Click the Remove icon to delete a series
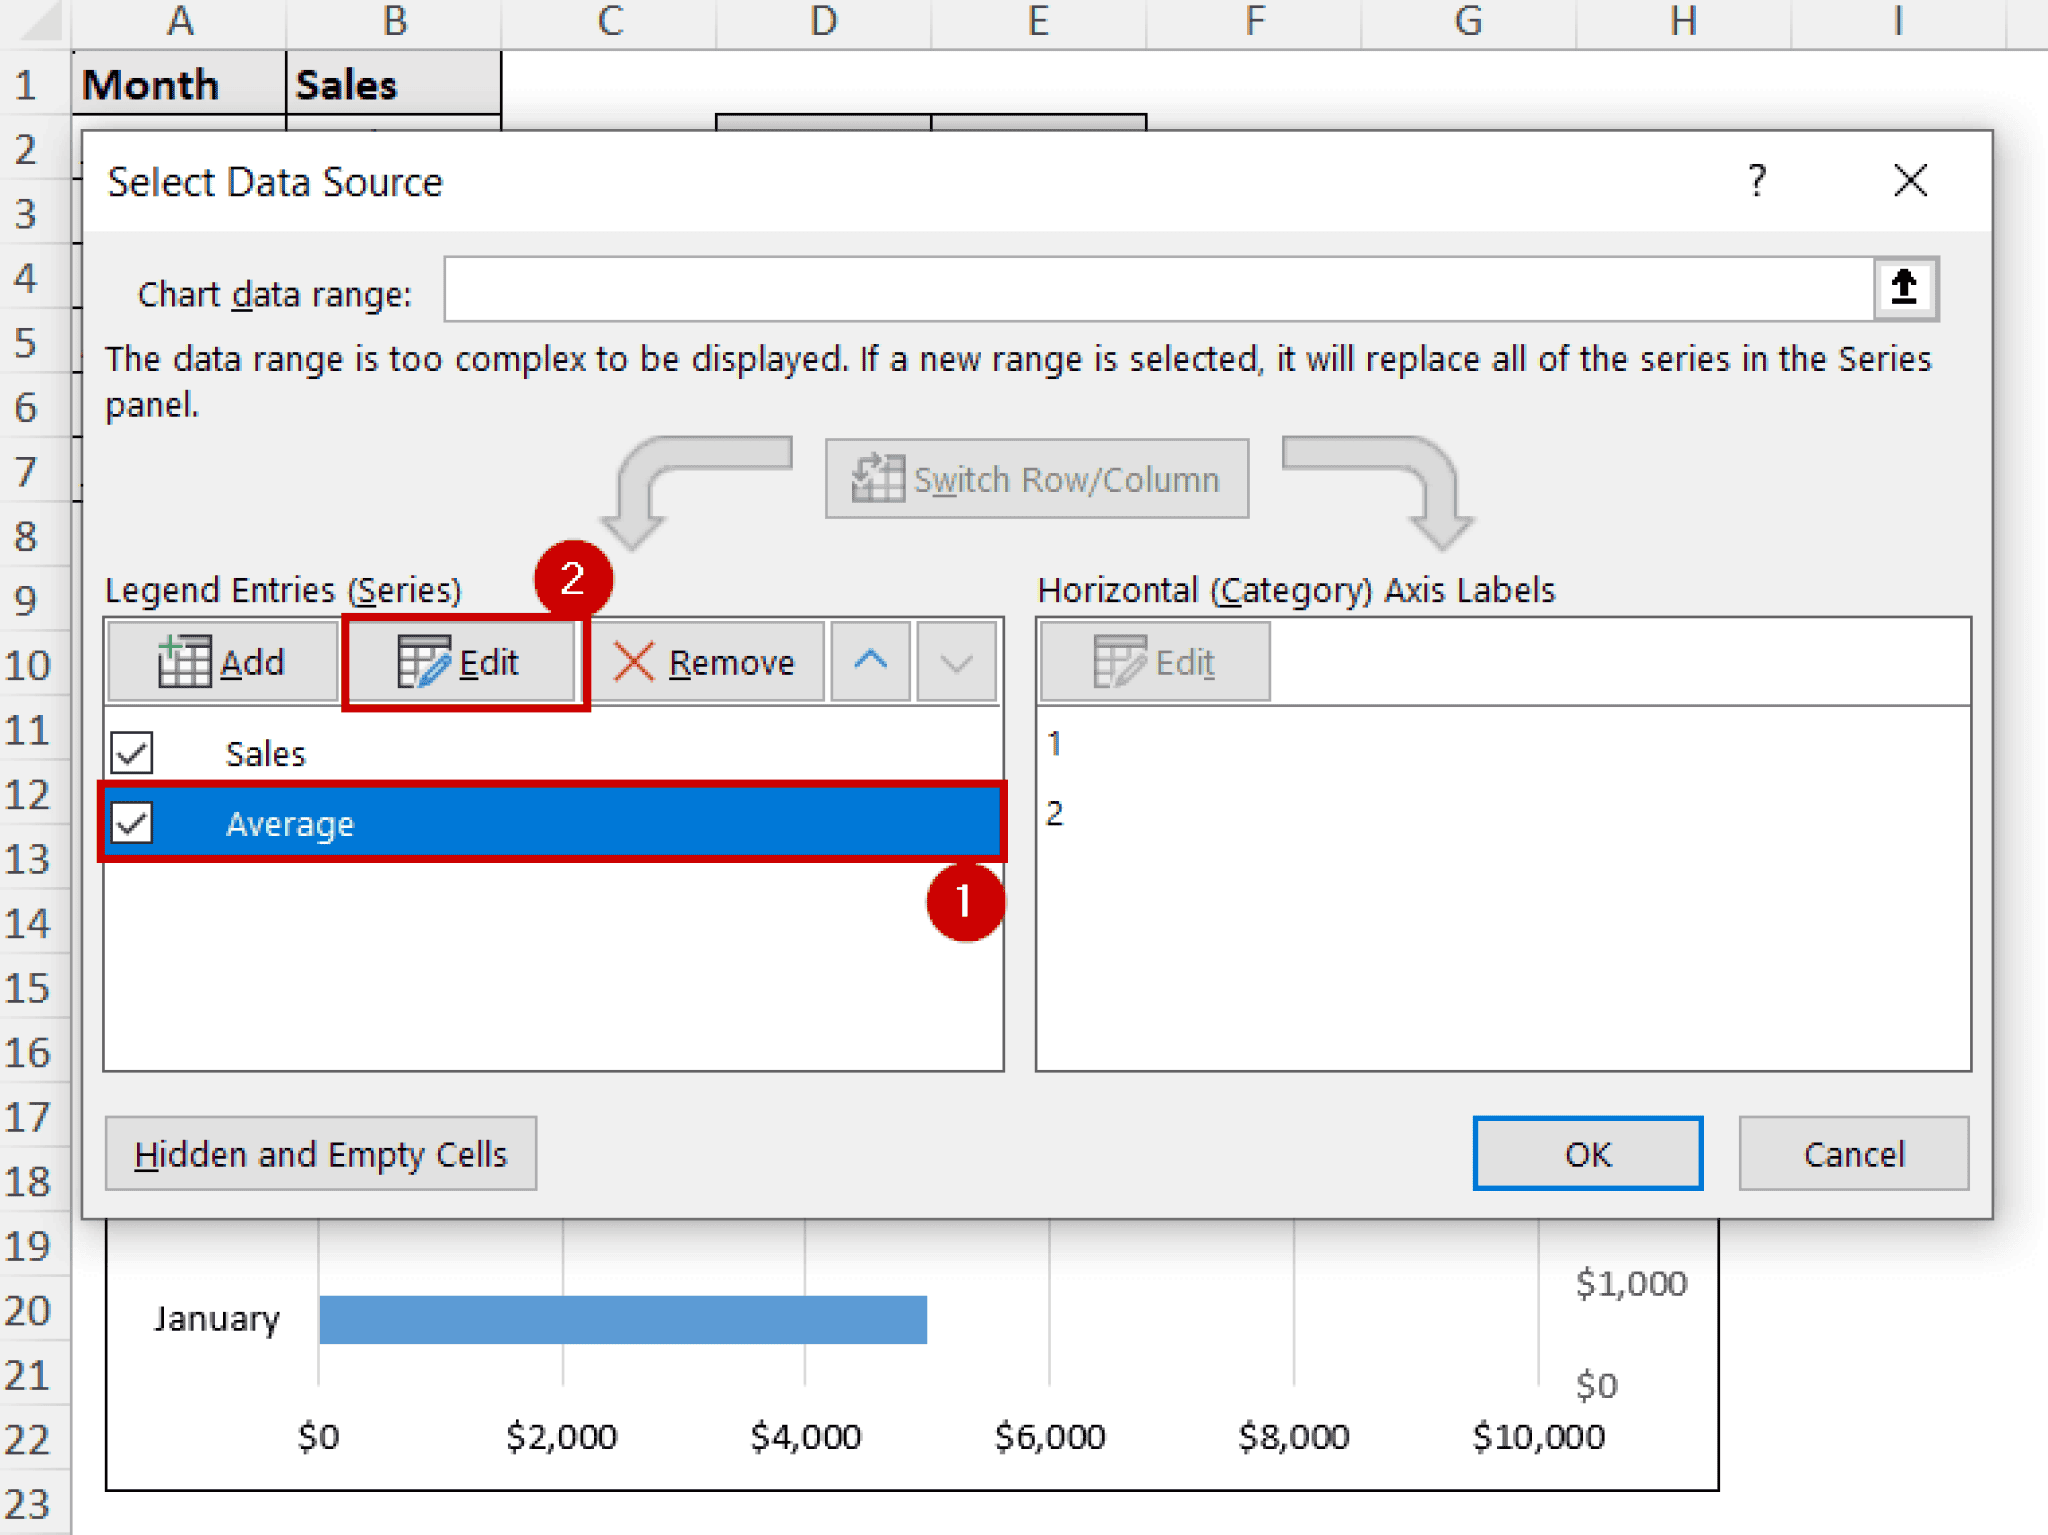This screenshot has width=2048, height=1535. pyautogui.click(x=637, y=661)
